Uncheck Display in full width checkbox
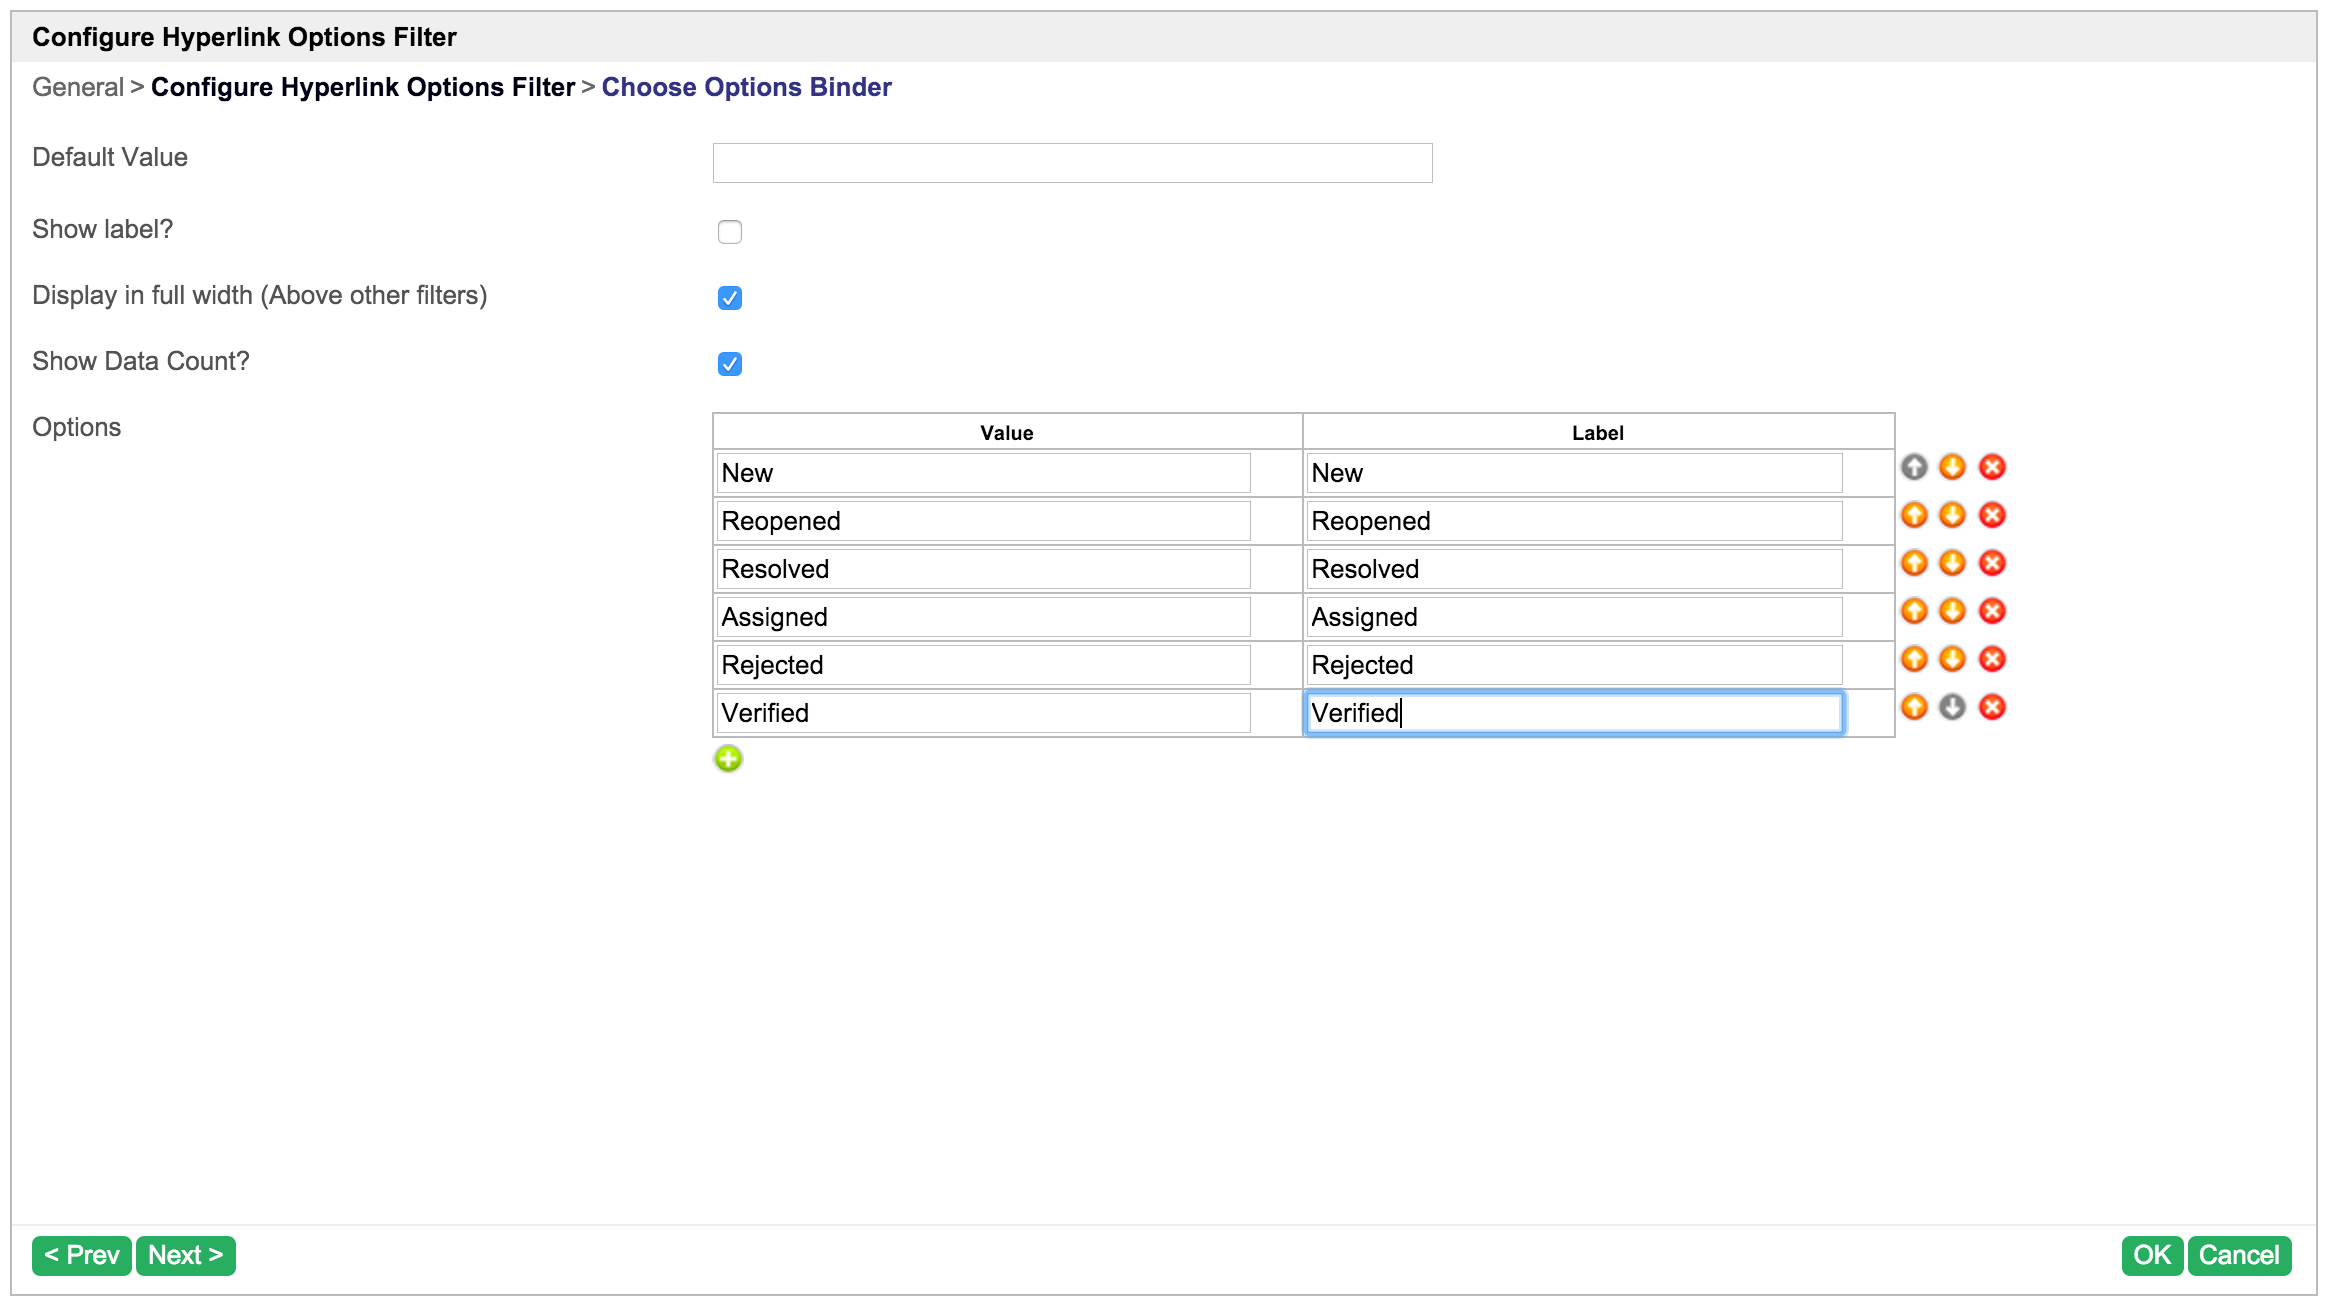This screenshot has width=2328, height=1306. [730, 298]
